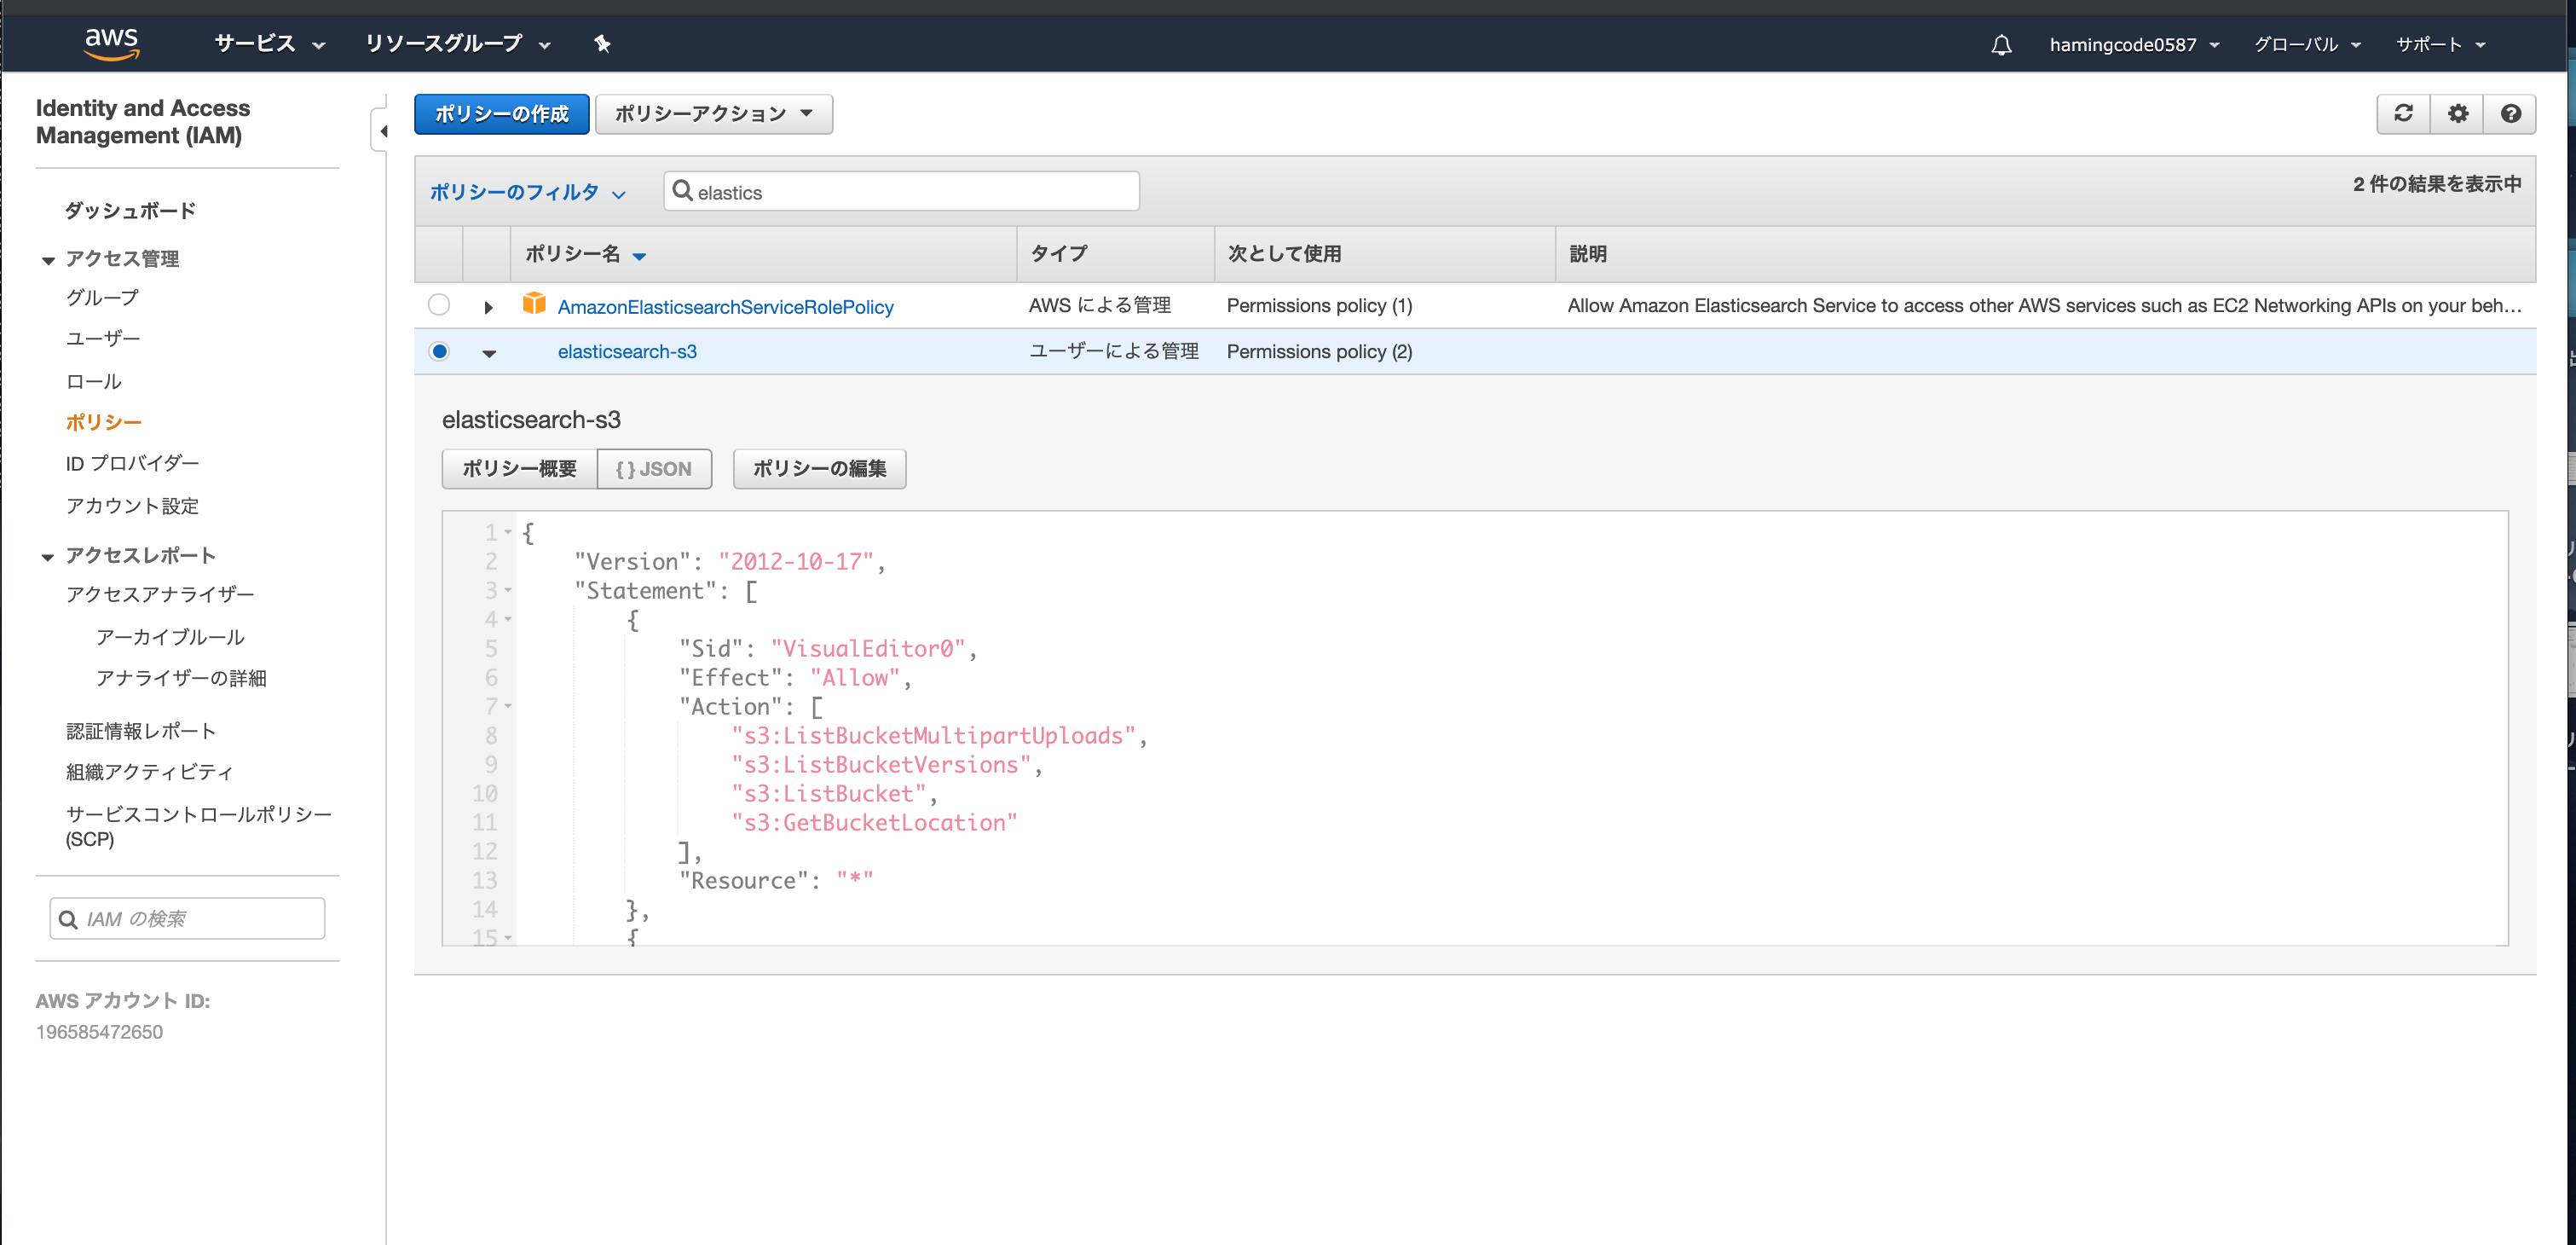The width and height of the screenshot is (2576, 1245).
Task: Focus the IAM の検索 input field
Action: (x=187, y=919)
